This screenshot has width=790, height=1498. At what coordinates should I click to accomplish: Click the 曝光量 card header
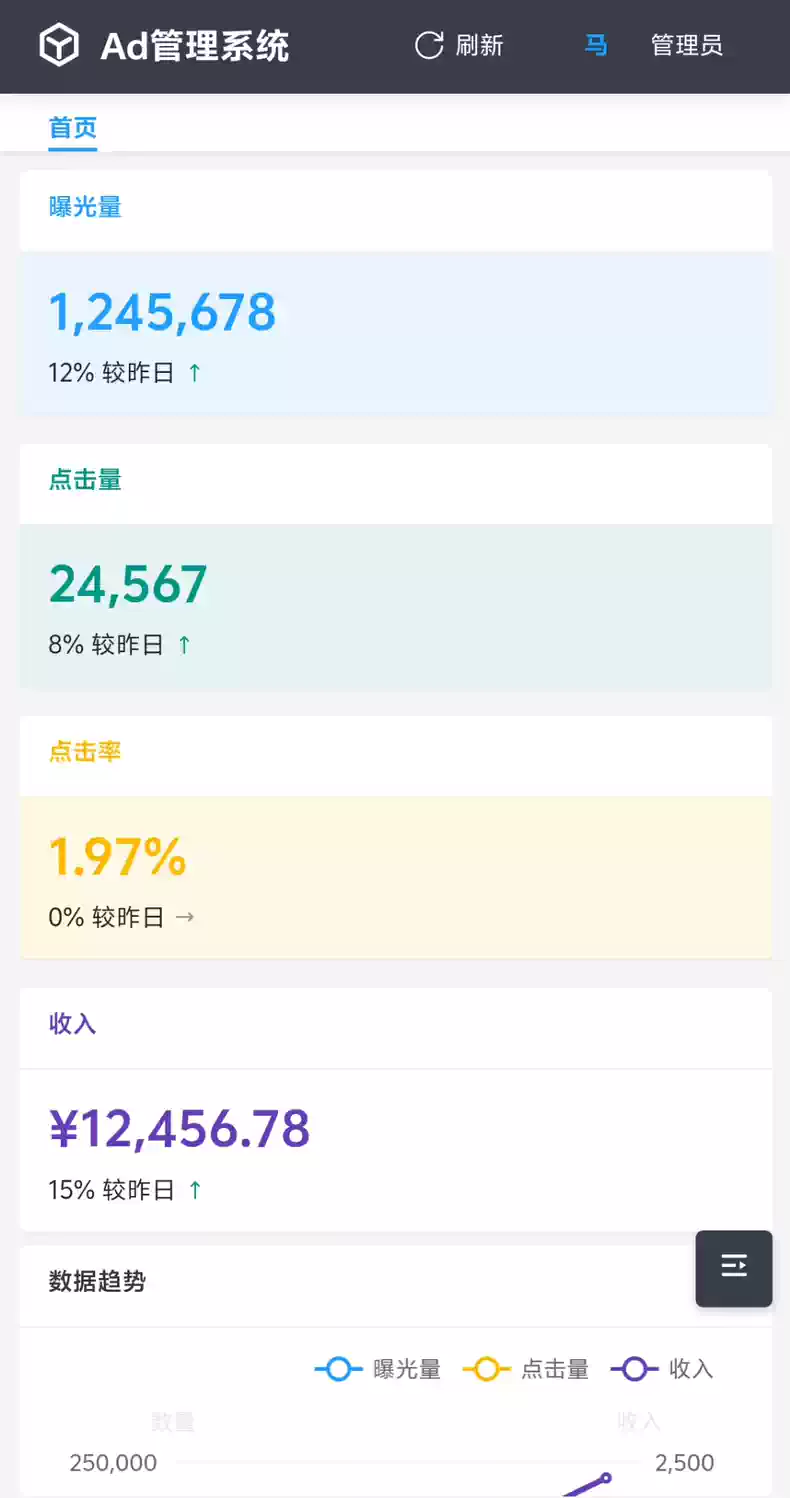coord(85,207)
